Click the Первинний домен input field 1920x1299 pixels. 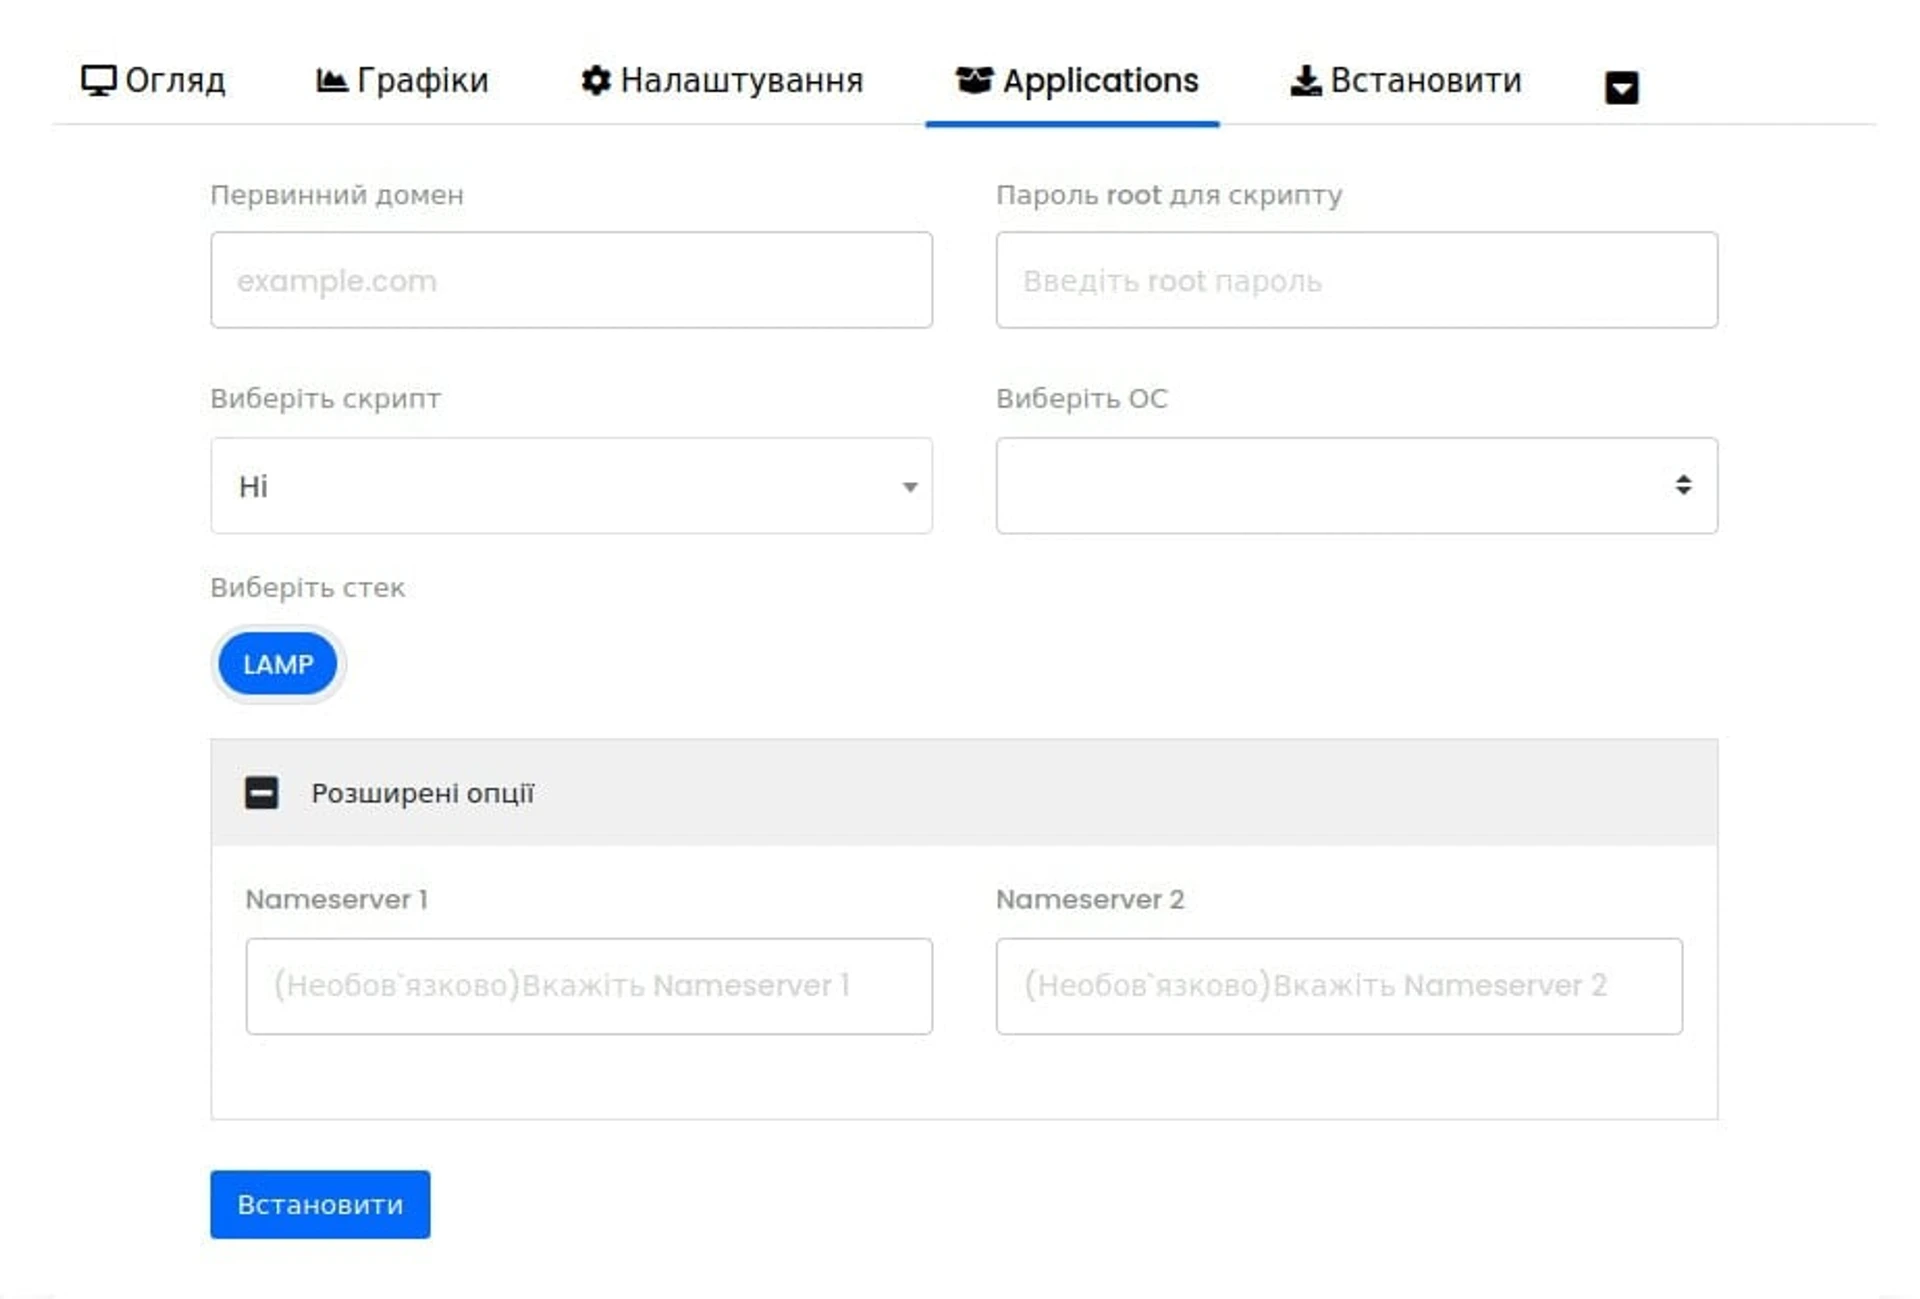pos(571,280)
